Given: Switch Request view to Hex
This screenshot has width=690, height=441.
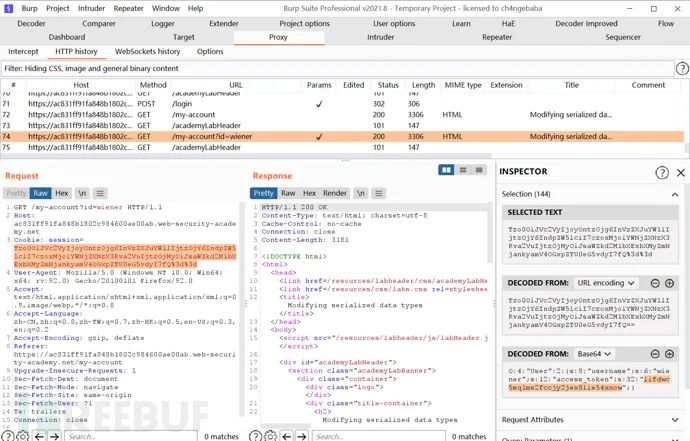Looking at the screenshot, I should tap(62, 193).
